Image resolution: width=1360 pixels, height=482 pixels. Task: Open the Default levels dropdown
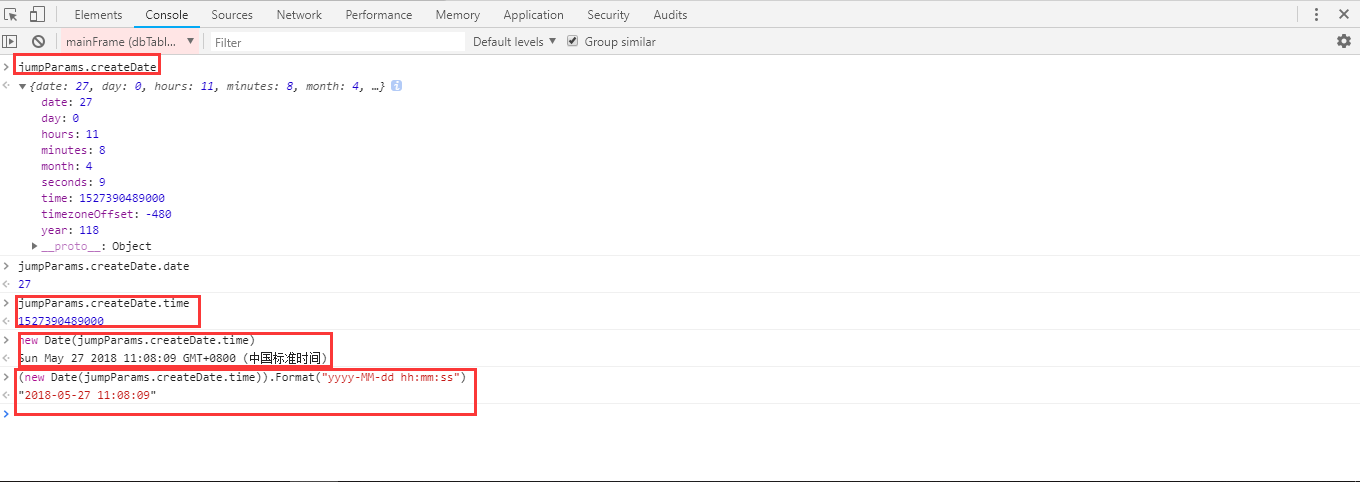pos(514,42)
